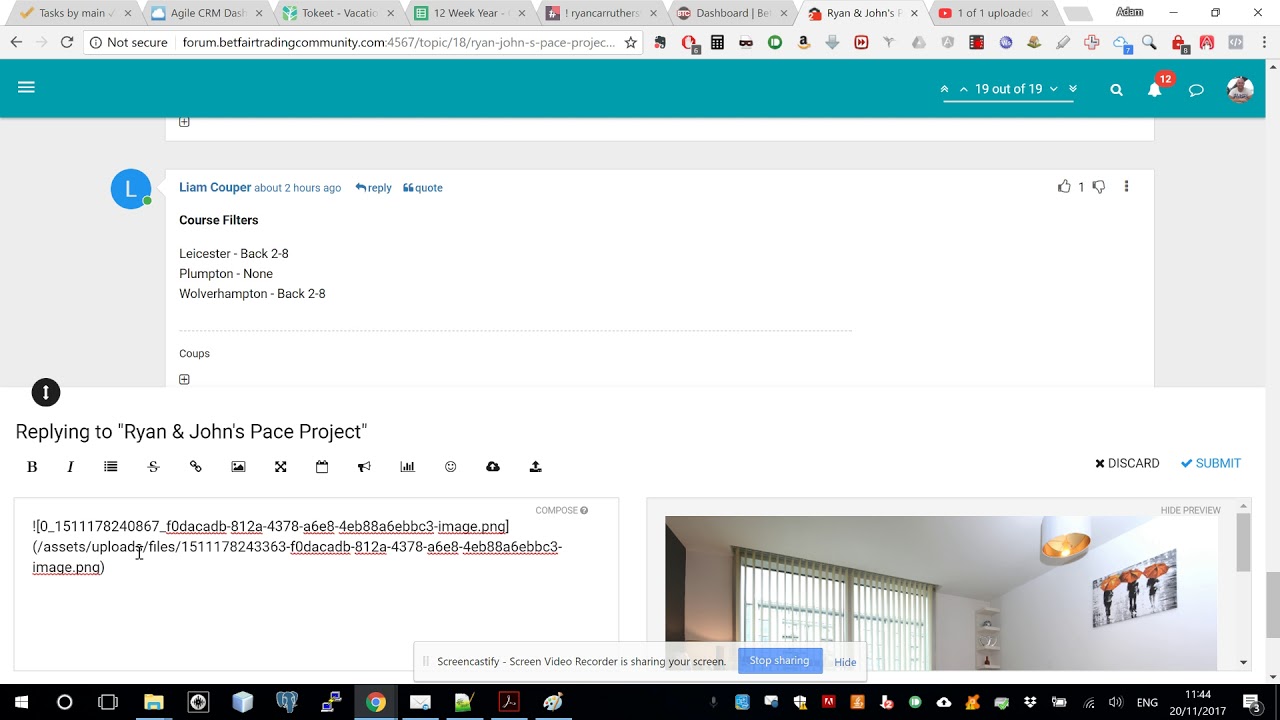
Task: Open the forum search
Action: tap(1116, 89)
